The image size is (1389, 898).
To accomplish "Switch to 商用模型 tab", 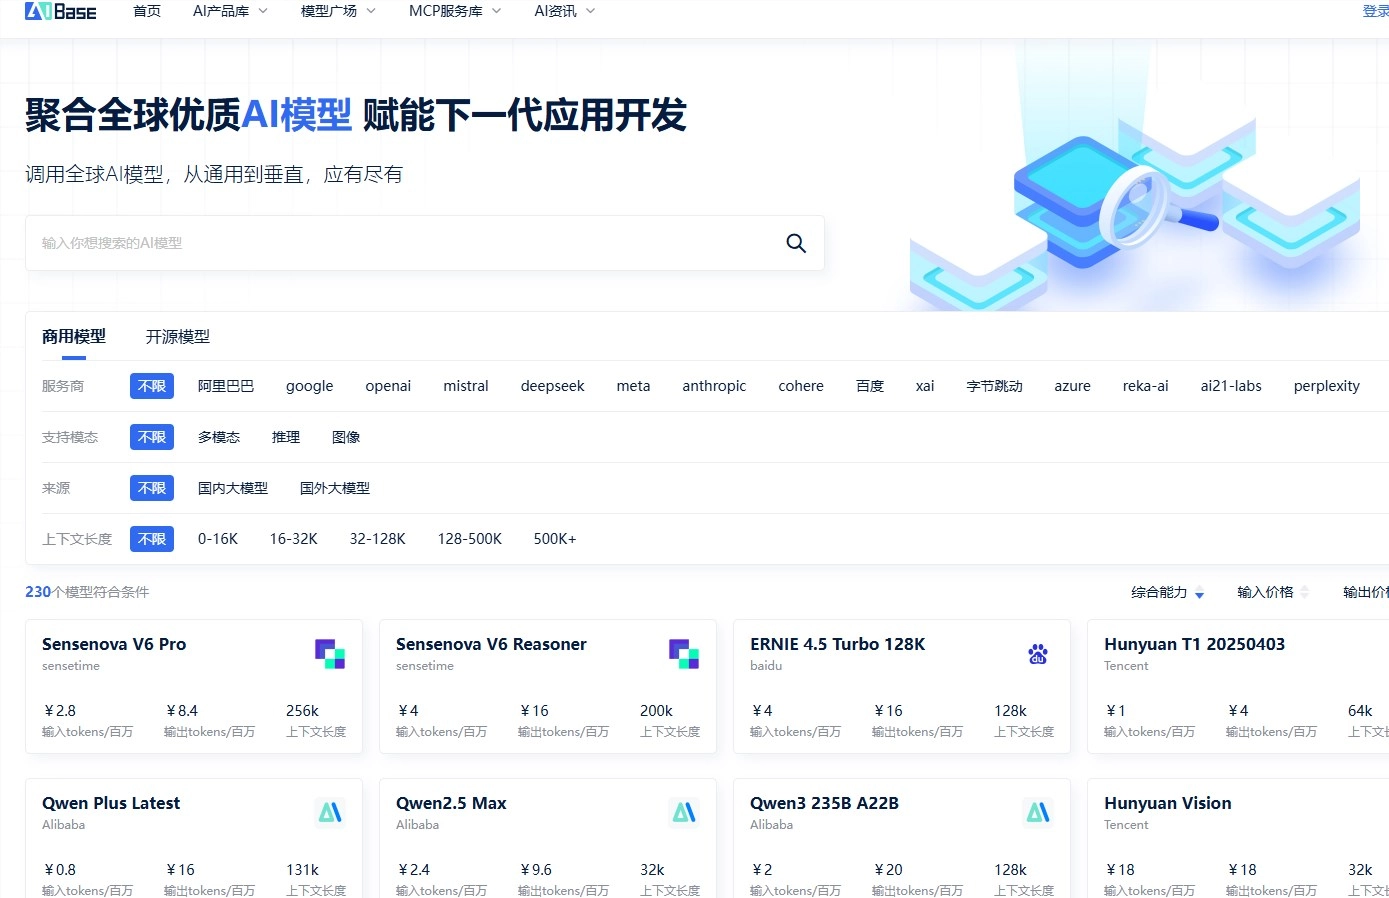I will (74, 337).
